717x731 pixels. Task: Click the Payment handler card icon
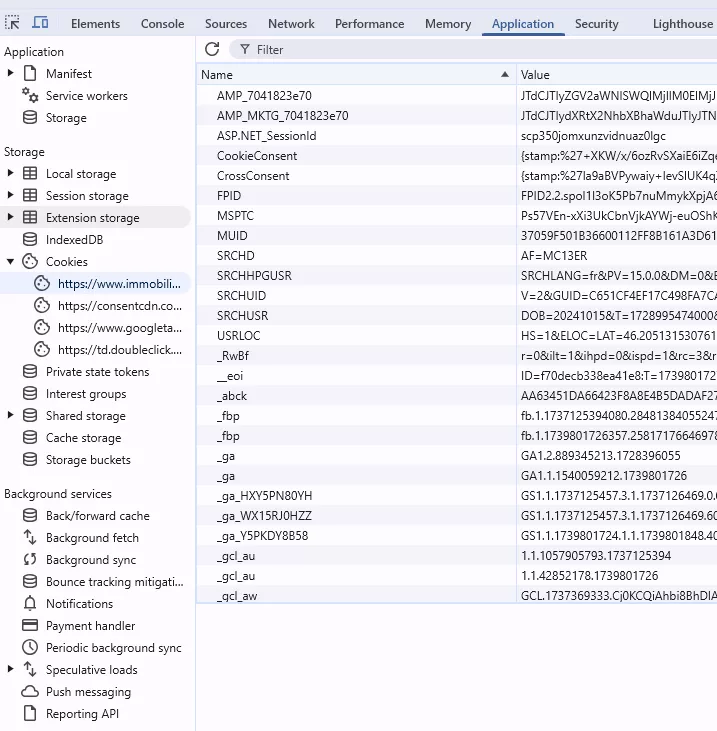pyautogui.click(x=30, y=626)
